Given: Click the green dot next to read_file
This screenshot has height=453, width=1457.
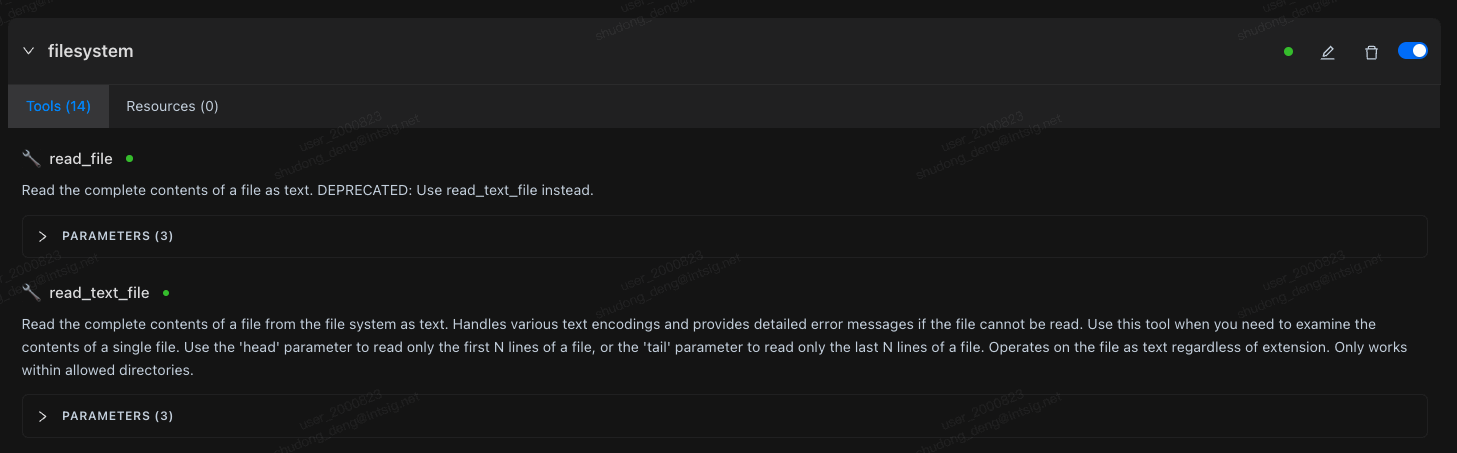Looking at the screenshot, I should pyautogui.click(x=129, y=158).
